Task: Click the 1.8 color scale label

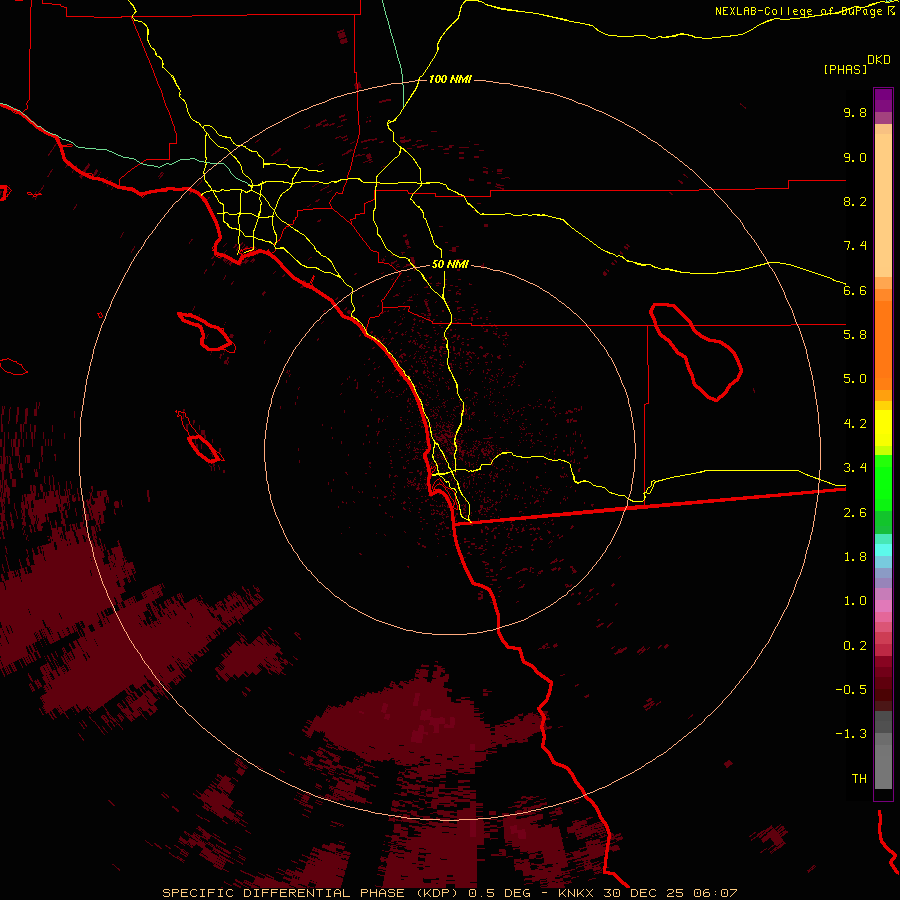Action: (x=855, y=557)
